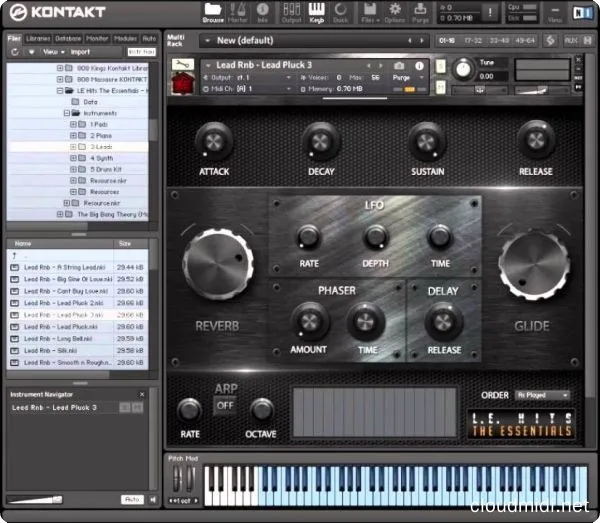Open the Master editor metronome icon

pyautogui.click(x=237, y=13)
